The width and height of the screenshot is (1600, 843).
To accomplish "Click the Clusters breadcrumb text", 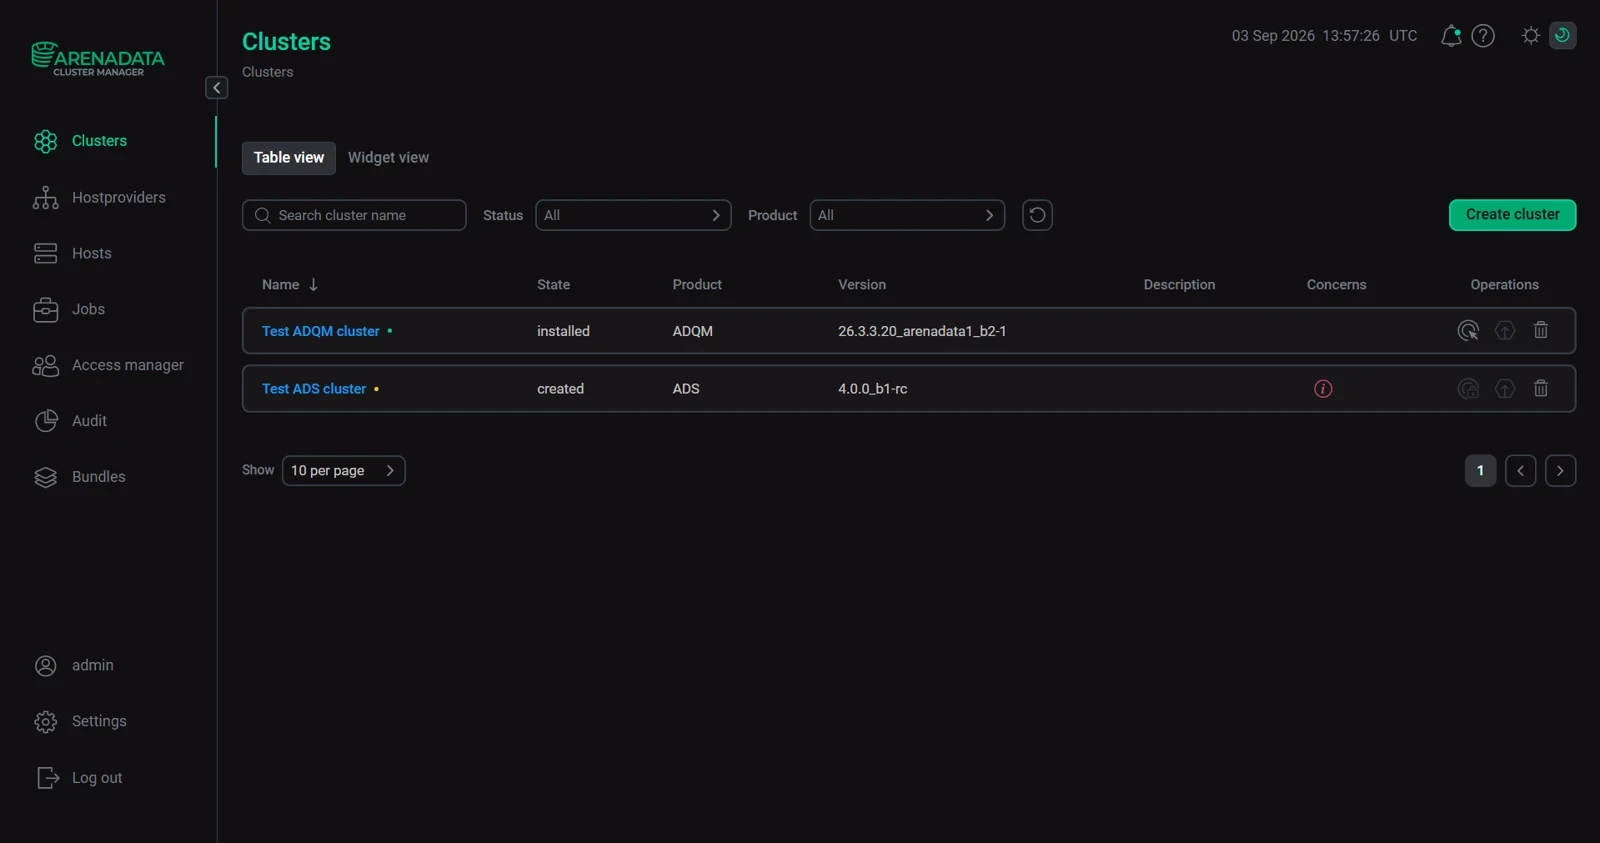I will [267, 72].
